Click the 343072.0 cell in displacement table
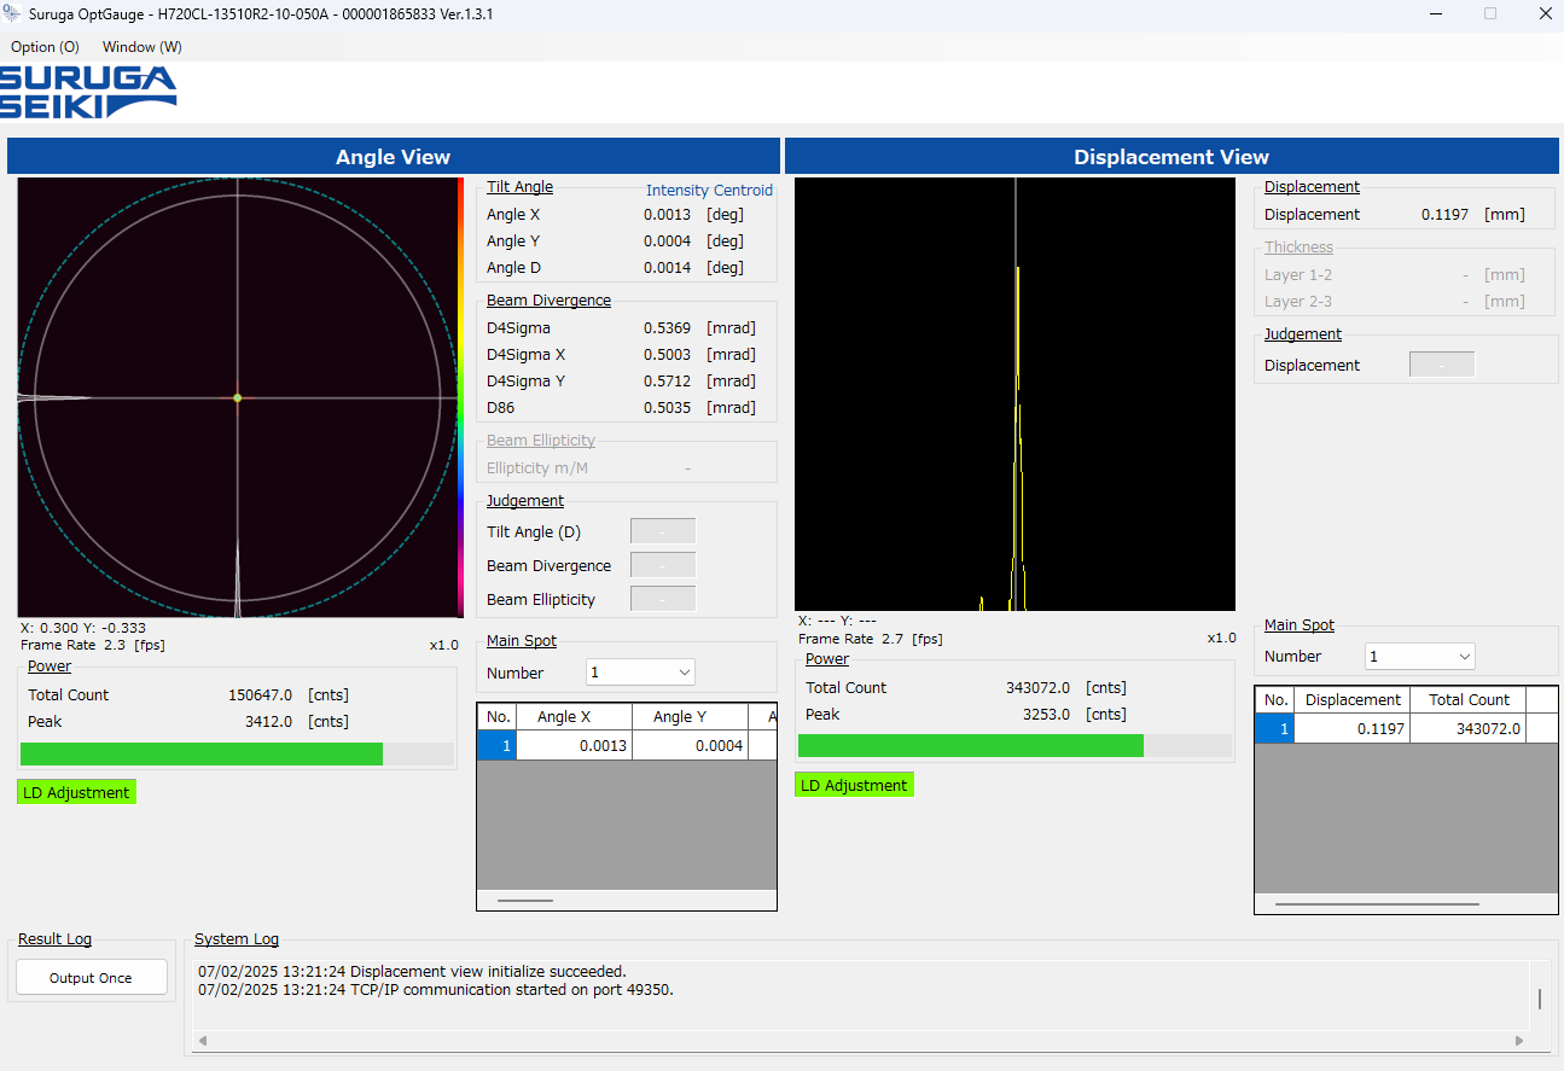The width and height of the screenshot is (1564, 1071). (1468, 728)
